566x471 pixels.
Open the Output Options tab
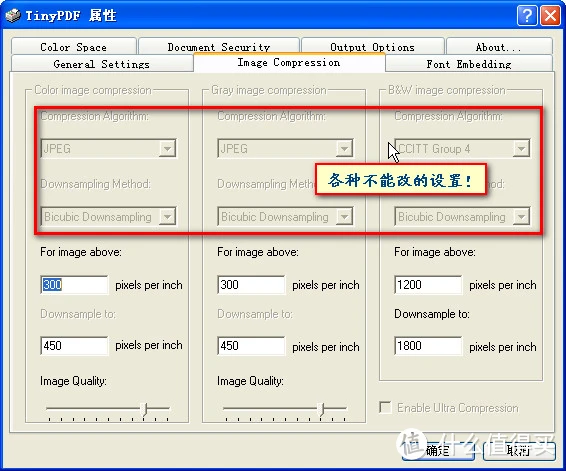tap(373, 46)
